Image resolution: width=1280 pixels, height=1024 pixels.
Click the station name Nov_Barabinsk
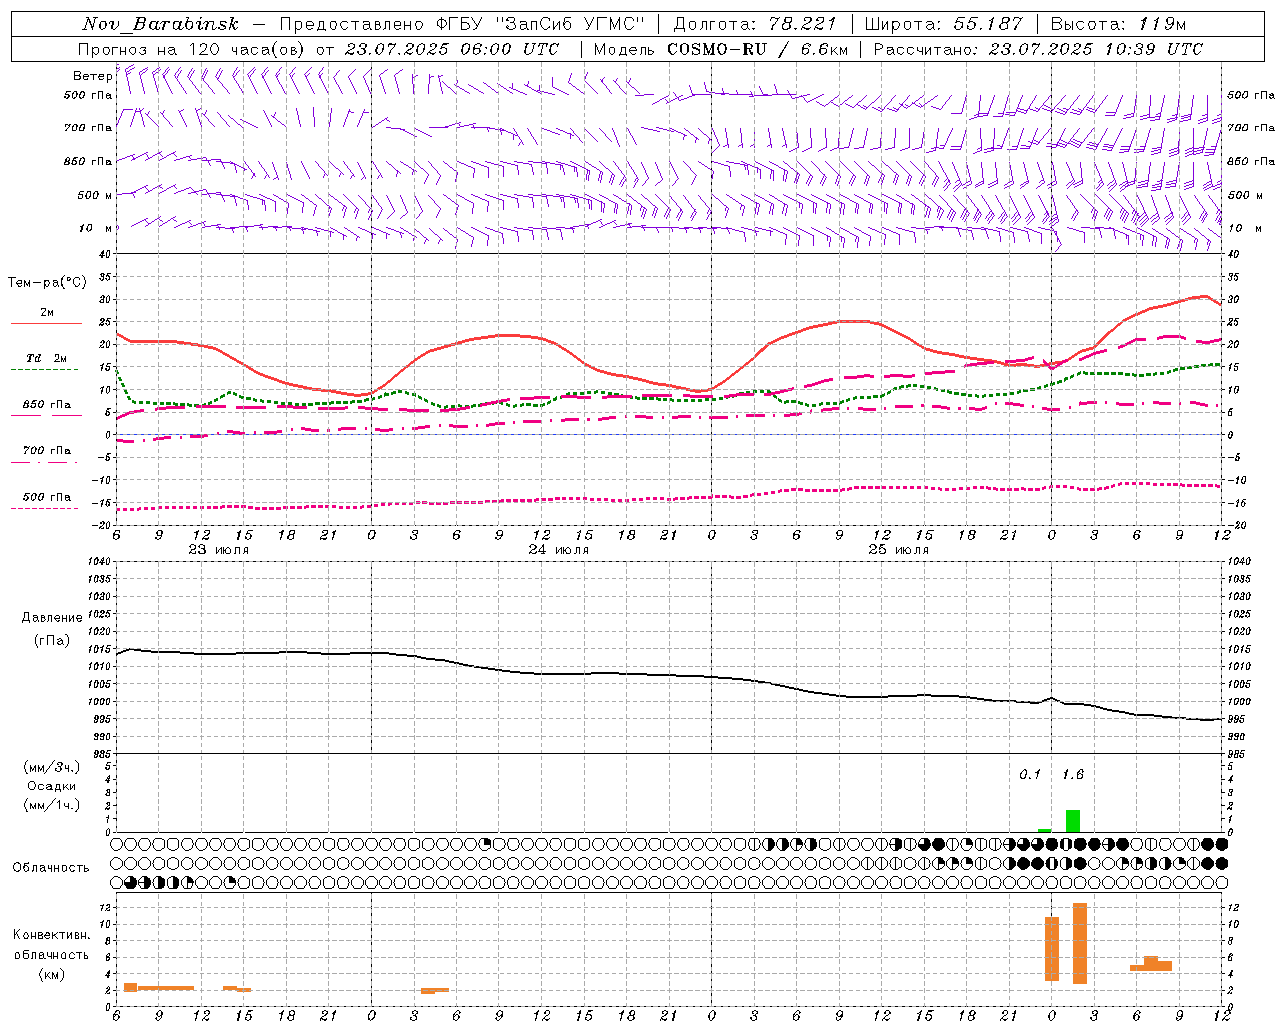[161, 24]
